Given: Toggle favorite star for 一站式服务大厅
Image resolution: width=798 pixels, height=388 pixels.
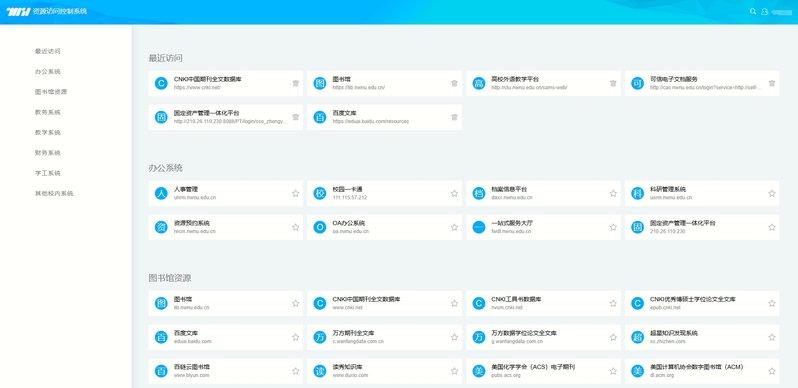Looking at the screenshot, I should point(613,227).
